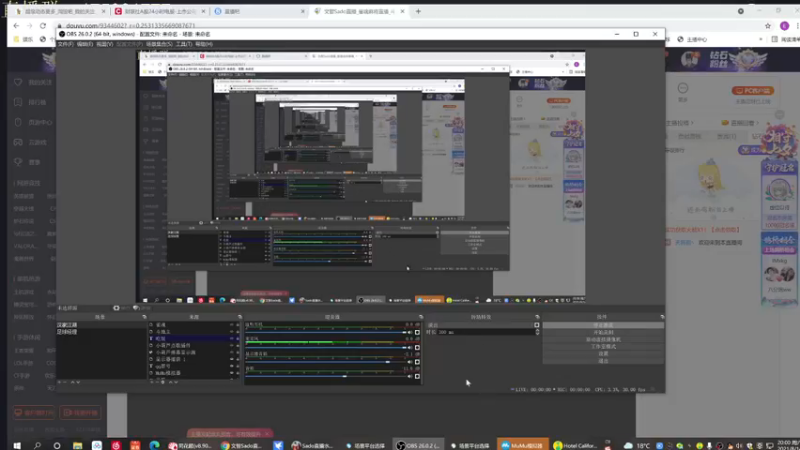Mute the third mixer audio channel
Image resolution: width=800 pixels, height=450 pixels.
click(410, 362)
